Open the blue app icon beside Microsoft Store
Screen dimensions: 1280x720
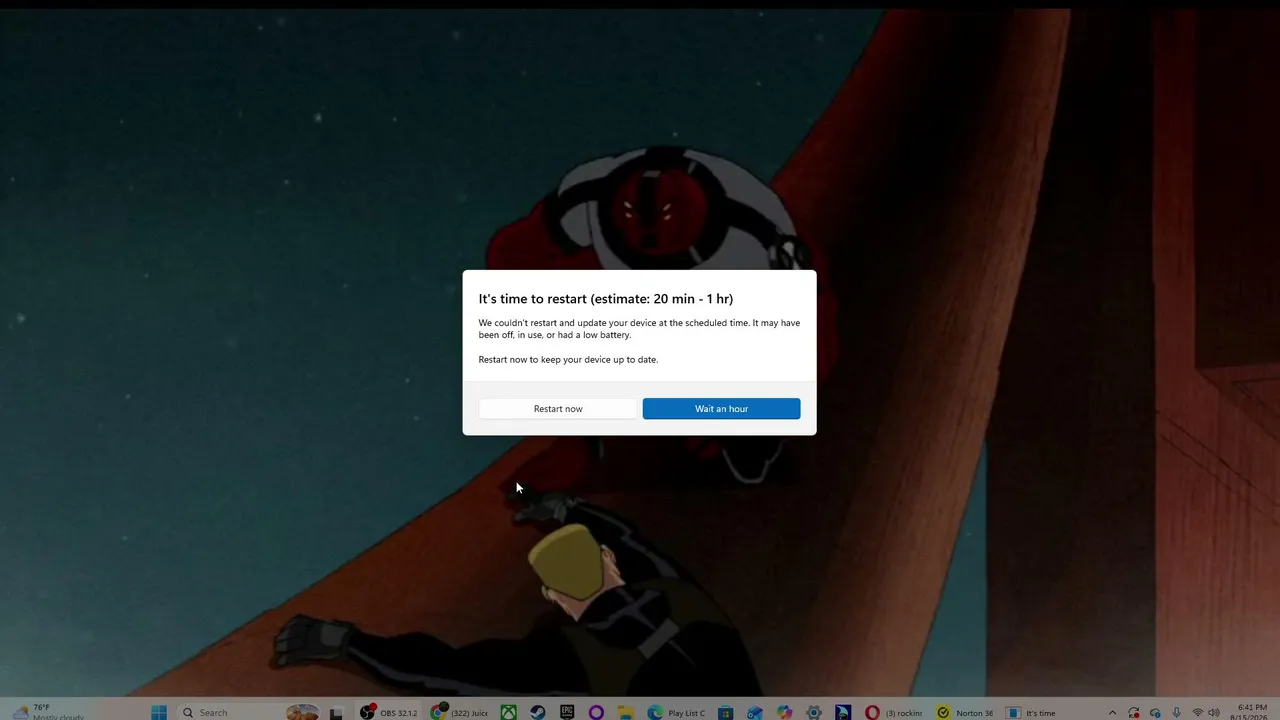coord(755,712)
